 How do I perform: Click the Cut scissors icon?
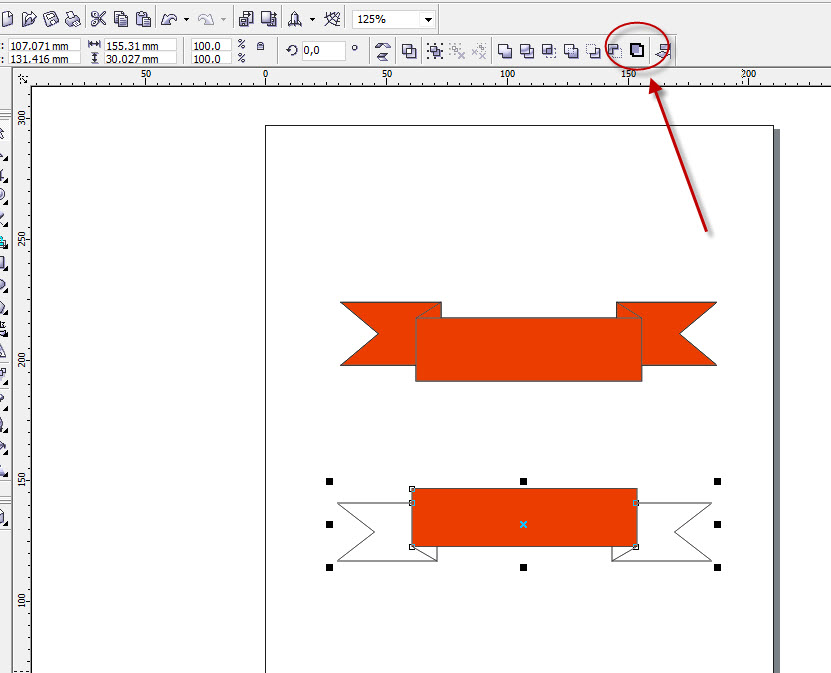click(x=98, y=19)
